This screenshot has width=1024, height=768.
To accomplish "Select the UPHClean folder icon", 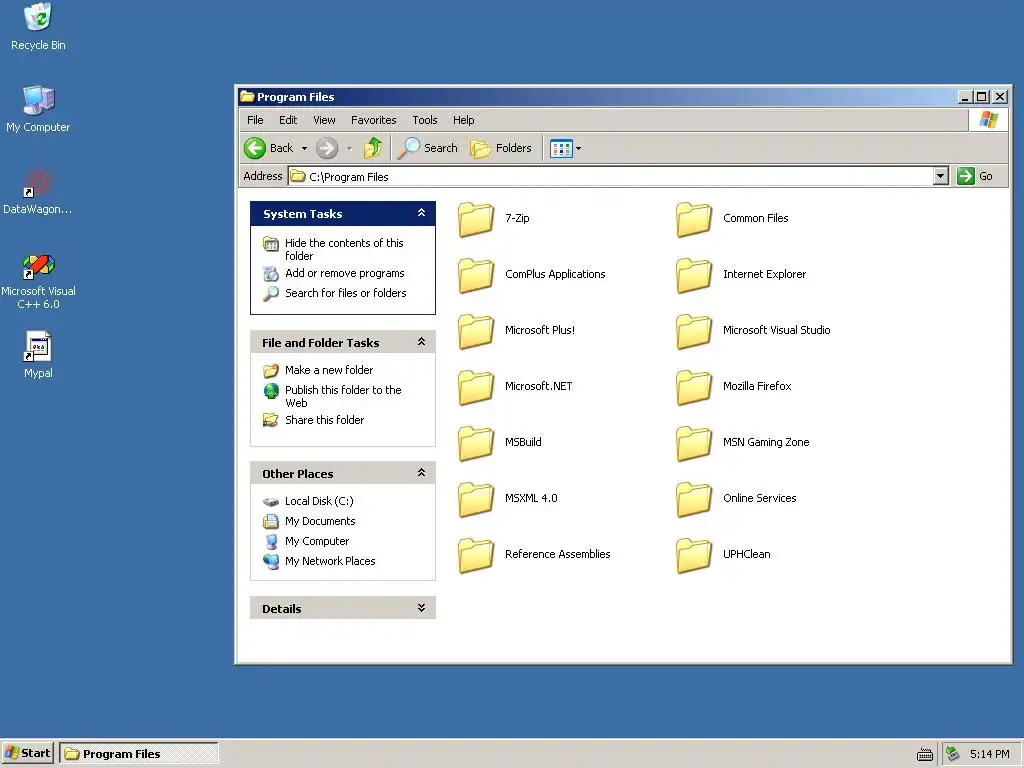I will [x=694, y=555].
